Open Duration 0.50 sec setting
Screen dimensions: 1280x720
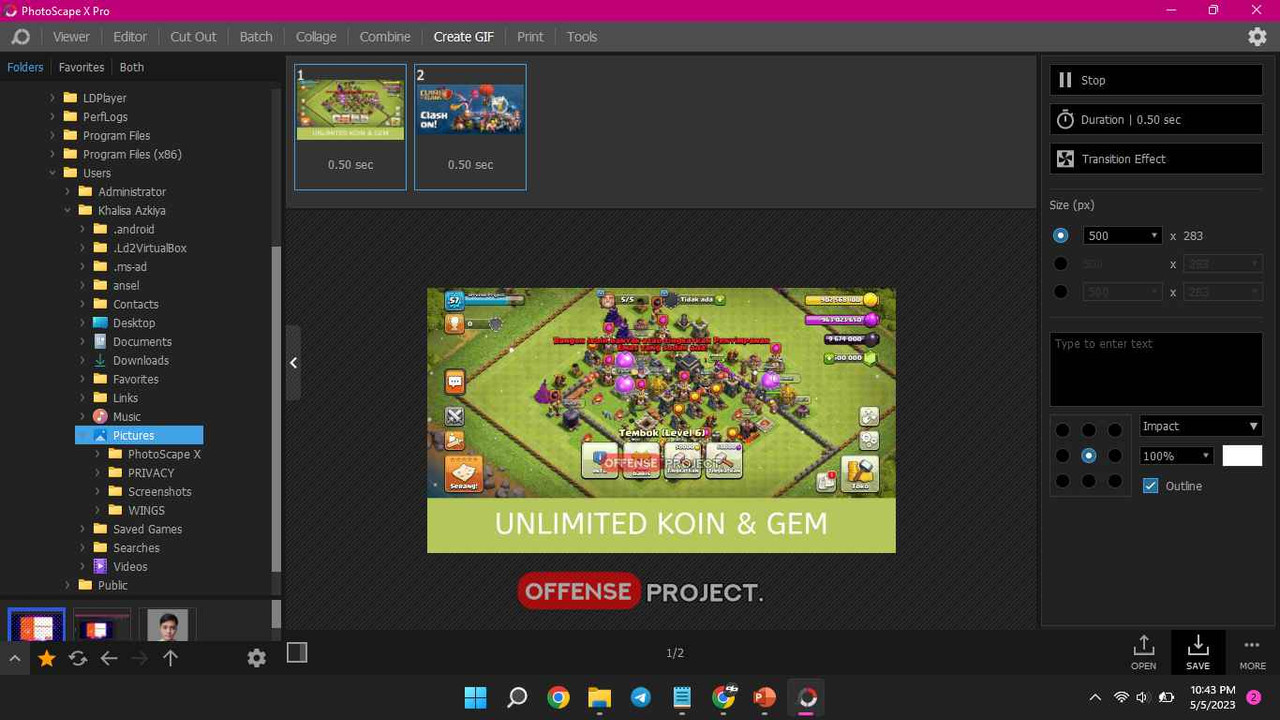coord(1156,119)
